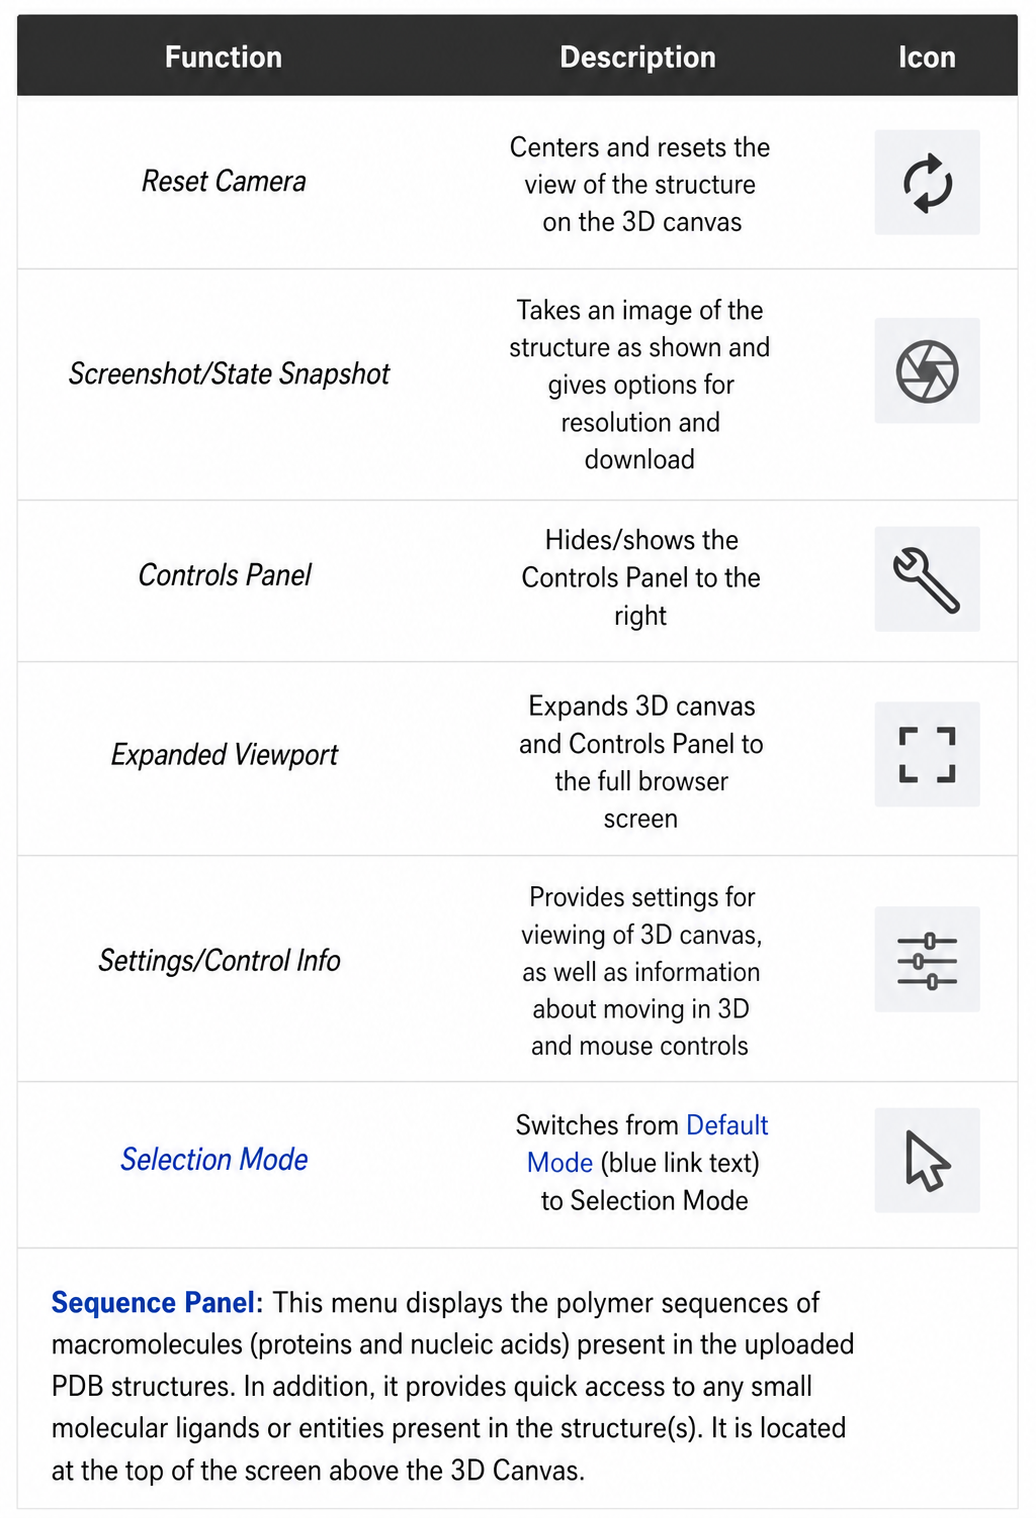The width and height of the screenshot is (1036, 1518).
Task: Toggle the Controls Panel wrench icon
Action: [927, 579]
